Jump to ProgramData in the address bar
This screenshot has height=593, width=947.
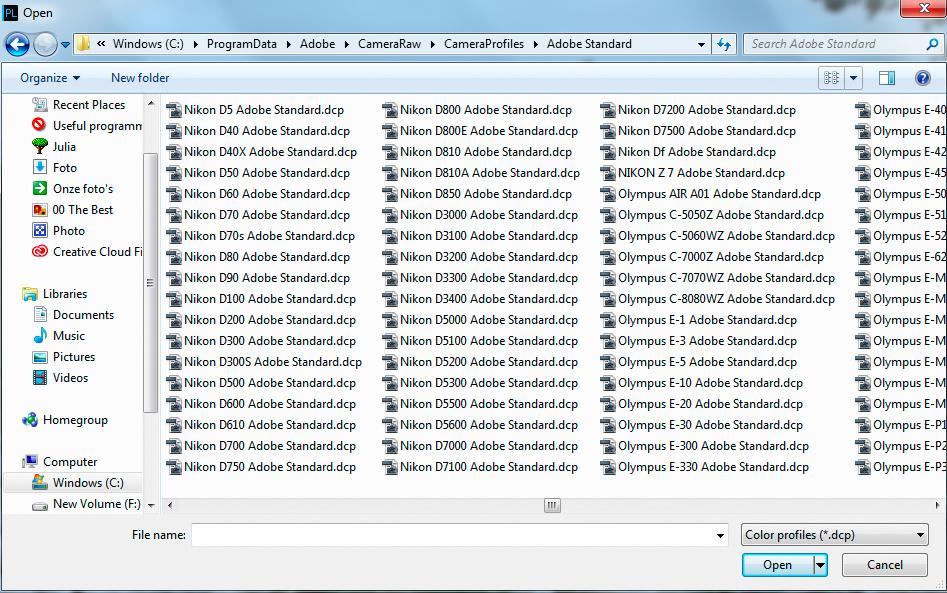pyautogui.click(x=242, y=44)
